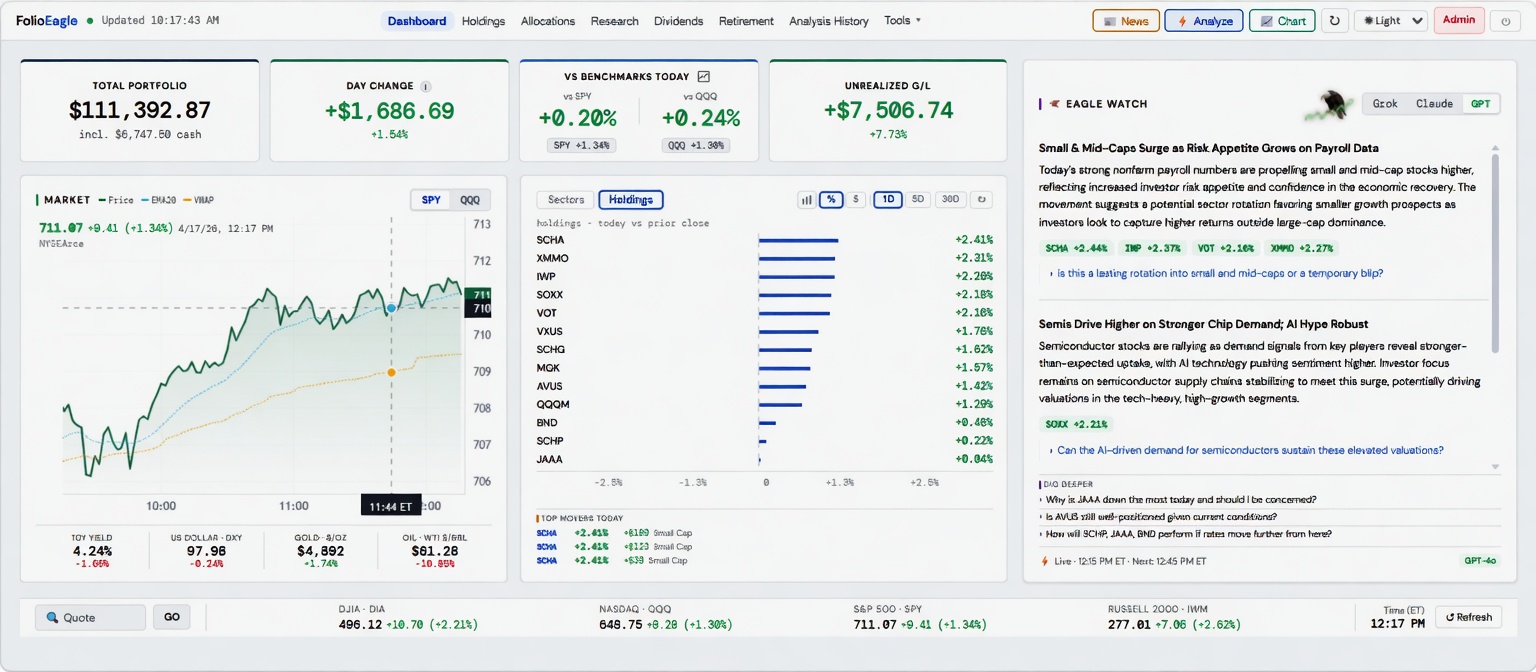Click the bar chart icon in Holdings panel
Viewport: 1536px width, 672px height.
pos(807,199)
